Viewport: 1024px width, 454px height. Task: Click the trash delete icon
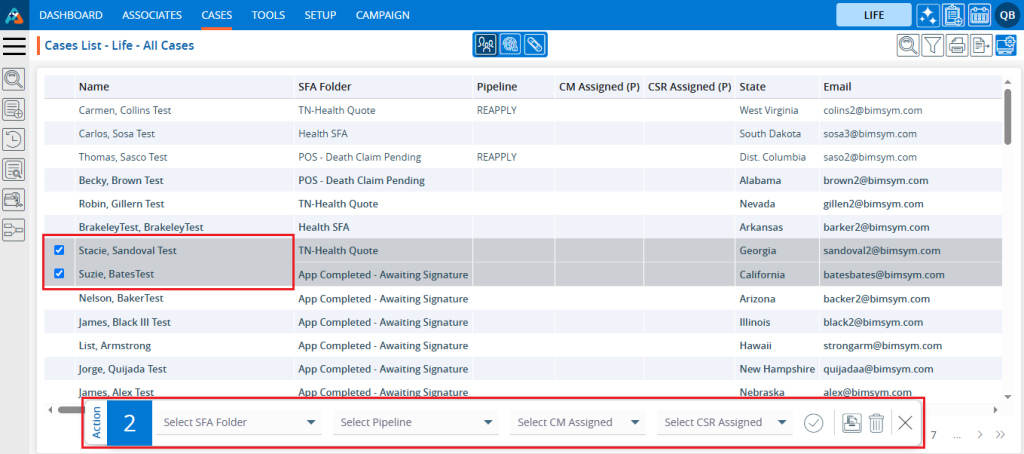click(x=876, y=423)
